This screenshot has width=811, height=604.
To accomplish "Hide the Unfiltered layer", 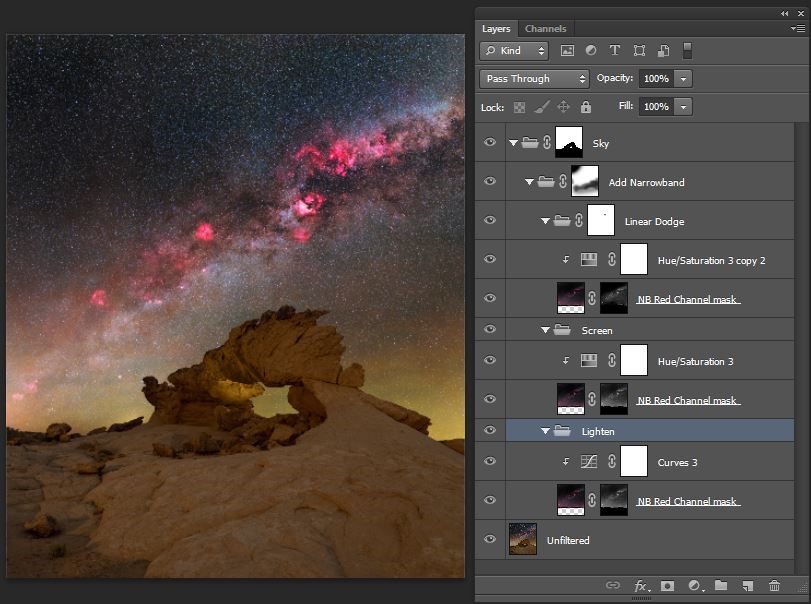I will pos(490,540).
